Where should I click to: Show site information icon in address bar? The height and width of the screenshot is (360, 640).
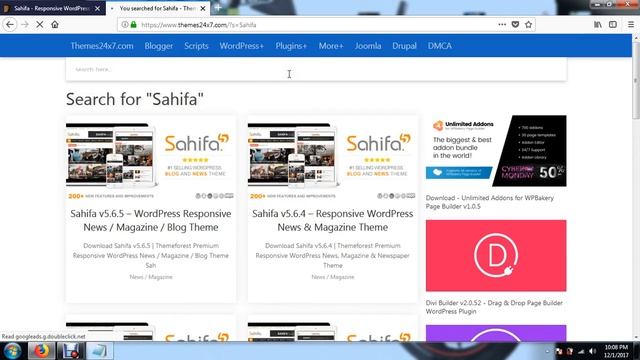click(125, 24)
